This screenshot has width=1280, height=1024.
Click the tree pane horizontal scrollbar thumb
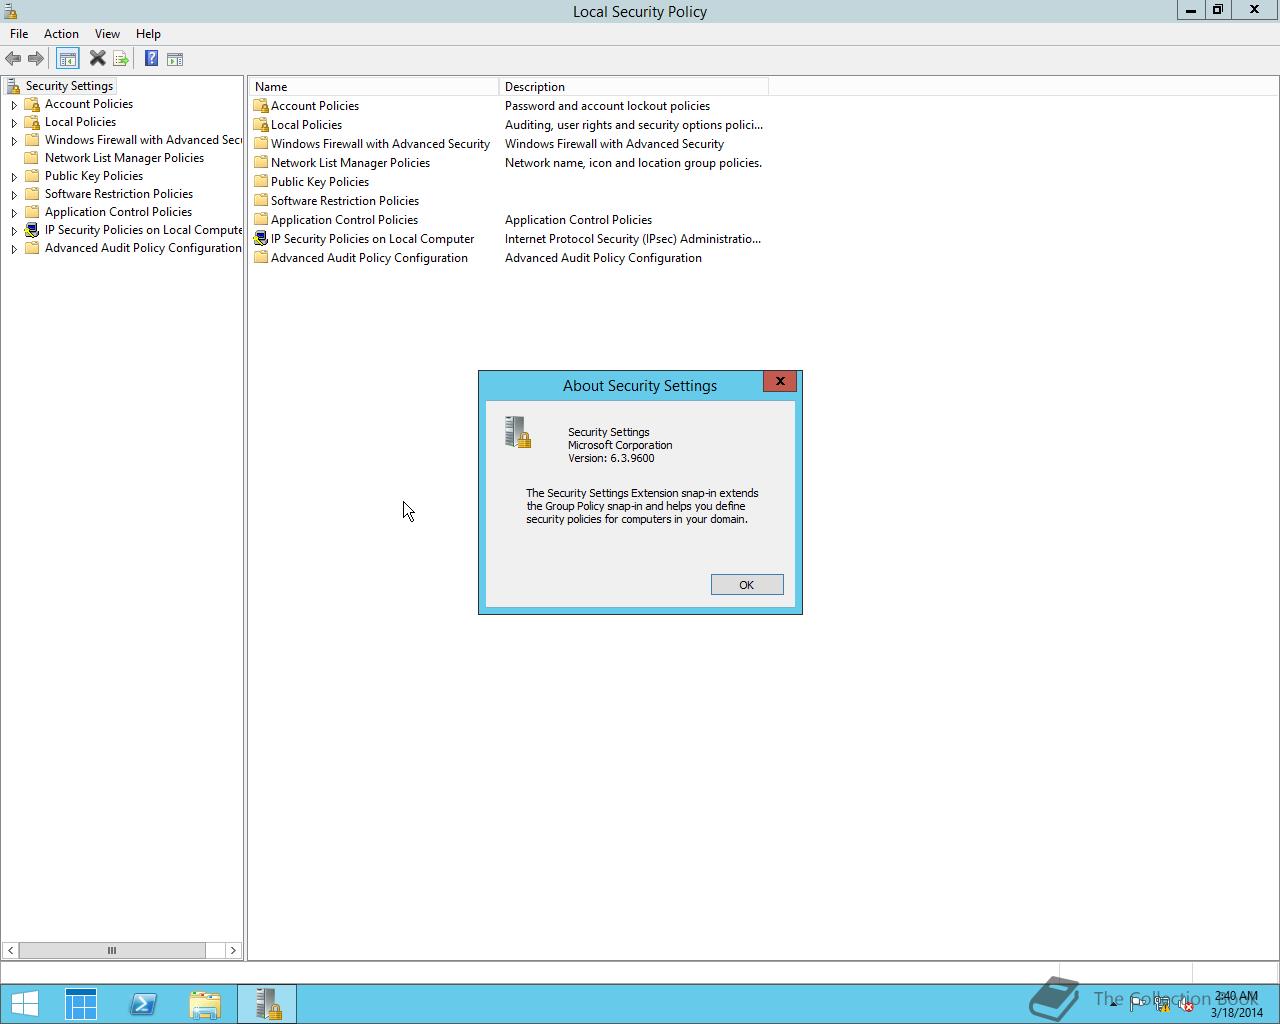tap(112, 950)
